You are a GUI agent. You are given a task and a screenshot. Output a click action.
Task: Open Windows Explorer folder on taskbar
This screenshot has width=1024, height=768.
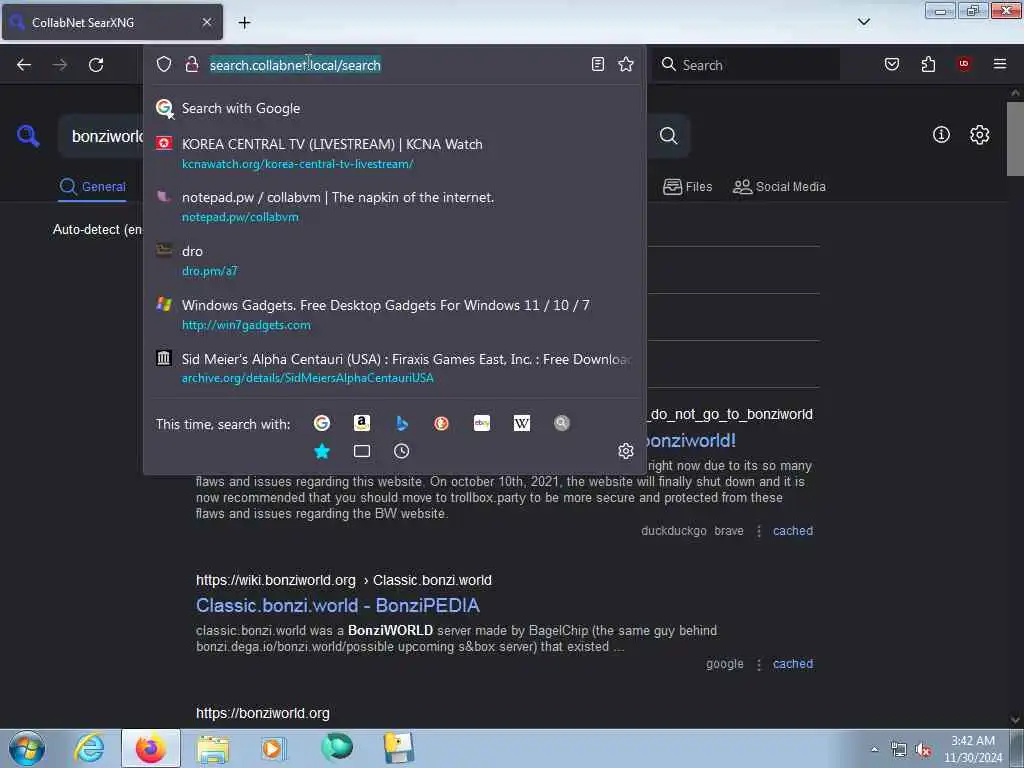point(213,748)
